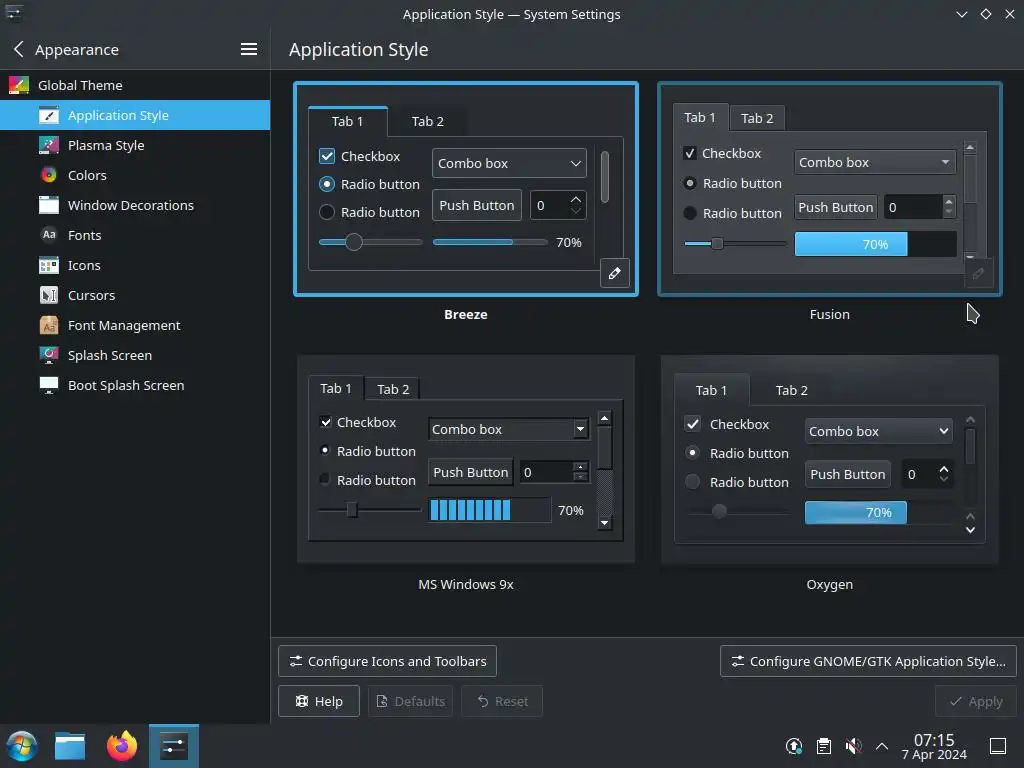Click the spin box in Breeze preview
Viewport: 1024px width, 768px height.
pos(558,205)
